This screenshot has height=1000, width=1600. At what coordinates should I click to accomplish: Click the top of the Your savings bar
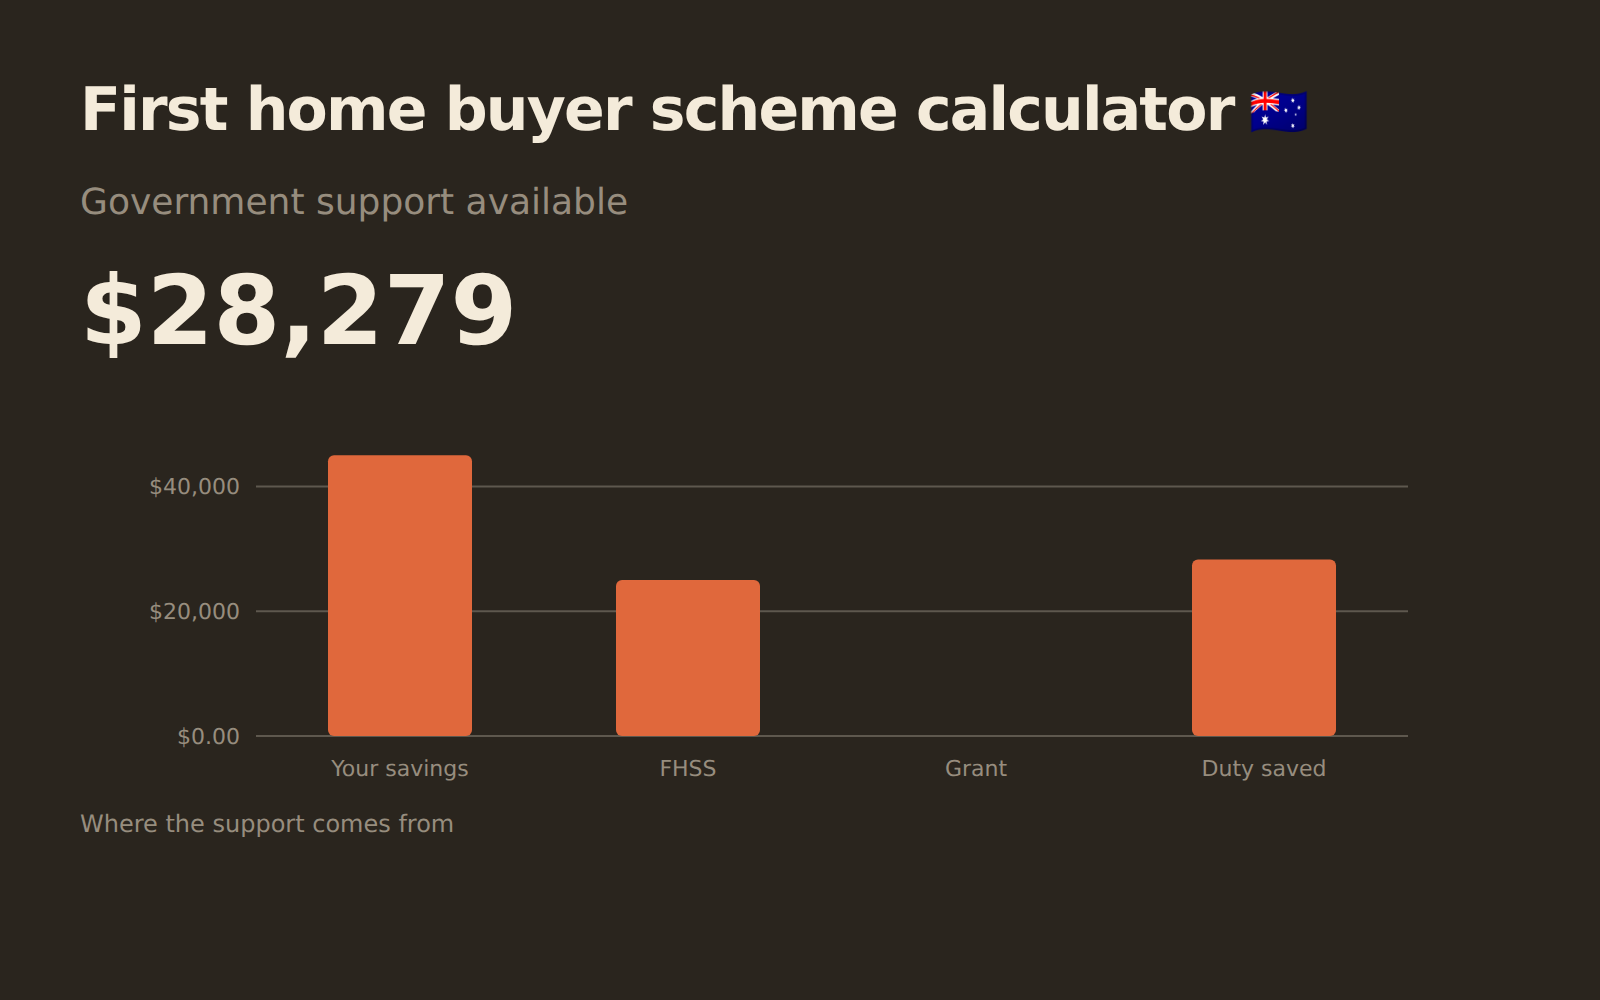click(400, 458)
